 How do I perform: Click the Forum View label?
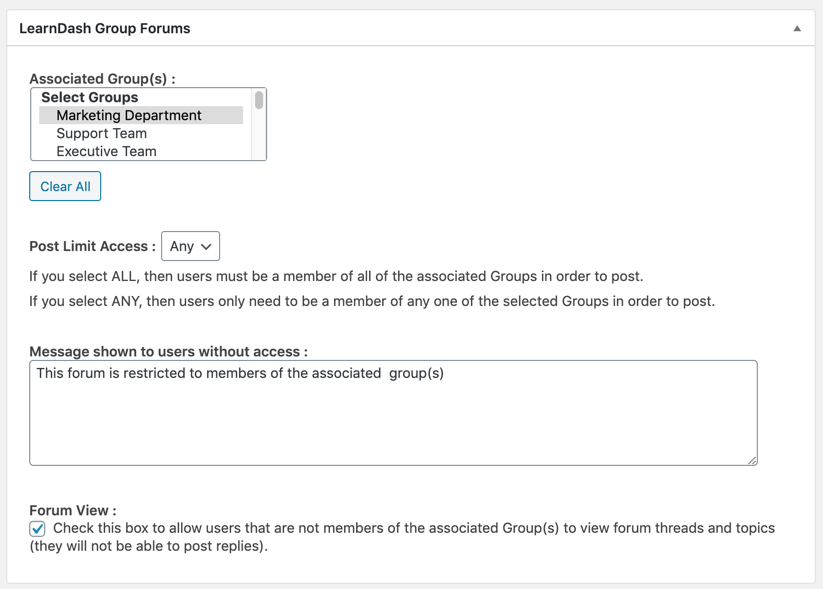[x=72, y=510]
